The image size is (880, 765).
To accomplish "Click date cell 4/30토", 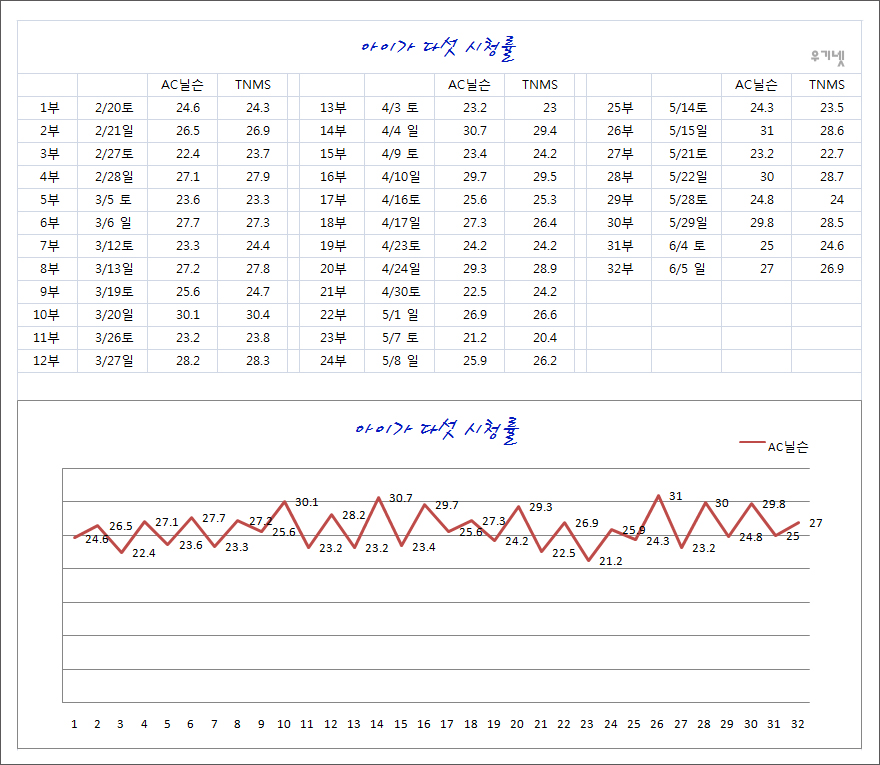I will click(401, 292).
